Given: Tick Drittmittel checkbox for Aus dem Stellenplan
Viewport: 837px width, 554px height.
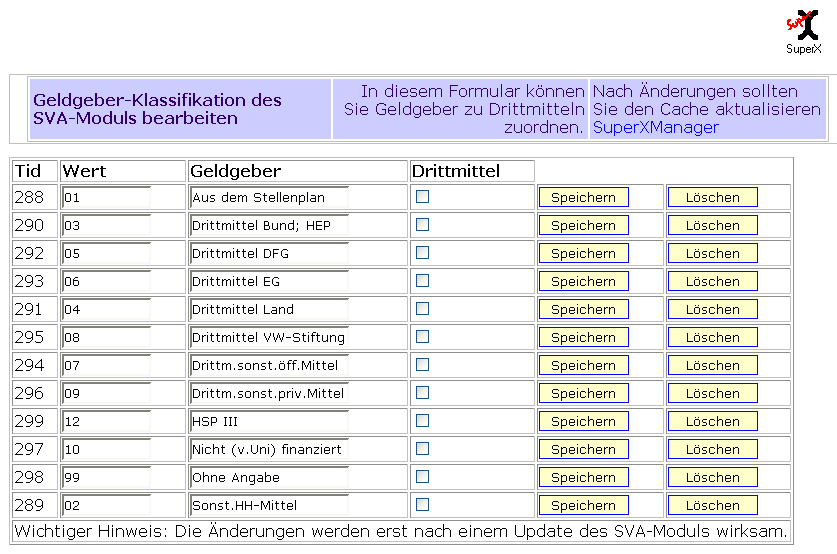Looking at the screenshot, I should pyautogui.click(x=422, y=197).
